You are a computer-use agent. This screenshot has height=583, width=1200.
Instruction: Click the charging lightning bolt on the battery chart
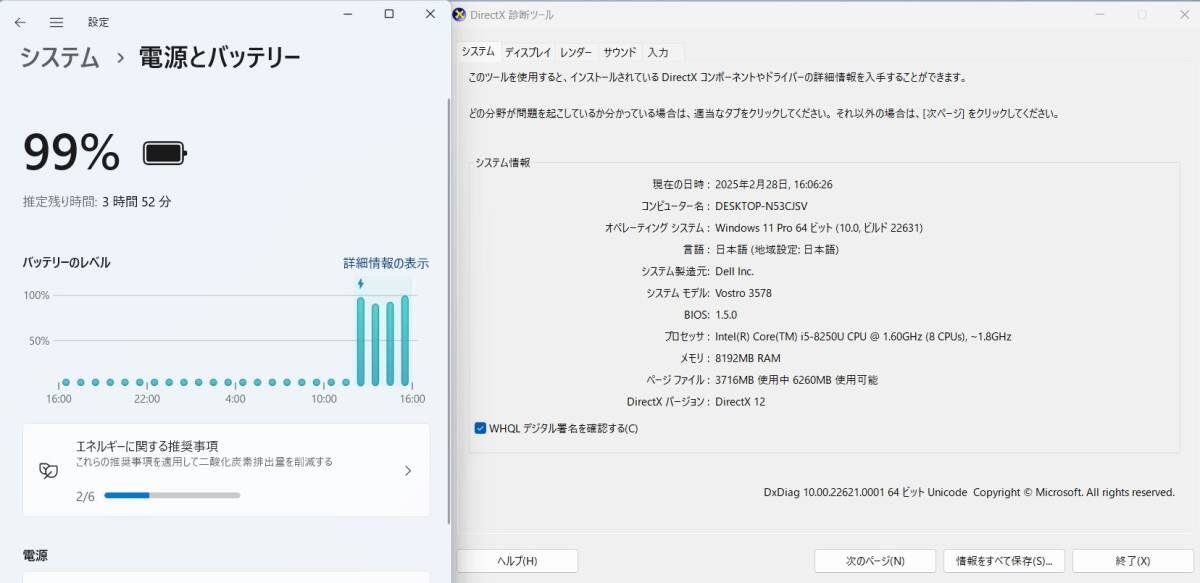click(361, 284)
